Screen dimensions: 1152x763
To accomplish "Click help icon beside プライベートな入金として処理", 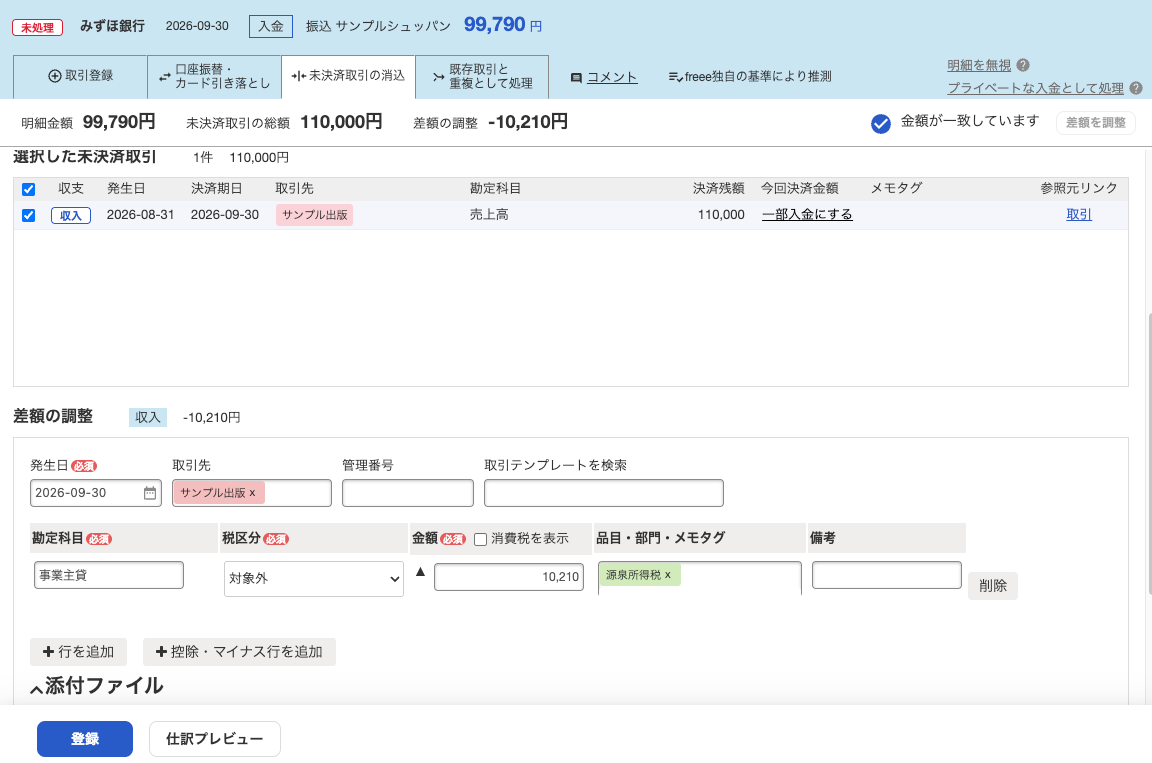I will (1136, 88).
